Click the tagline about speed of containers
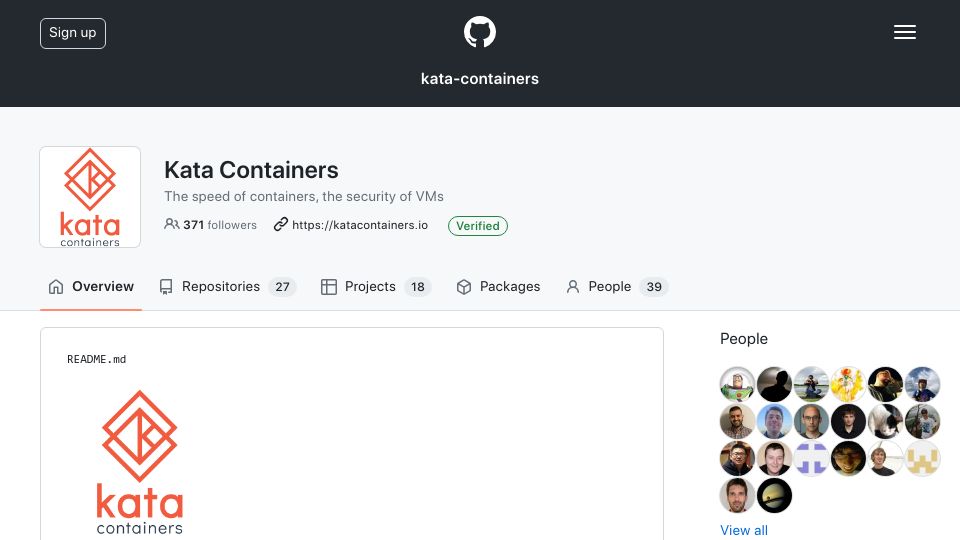The width and height of the screenshot is (960, 540). [x=304, y=197]
